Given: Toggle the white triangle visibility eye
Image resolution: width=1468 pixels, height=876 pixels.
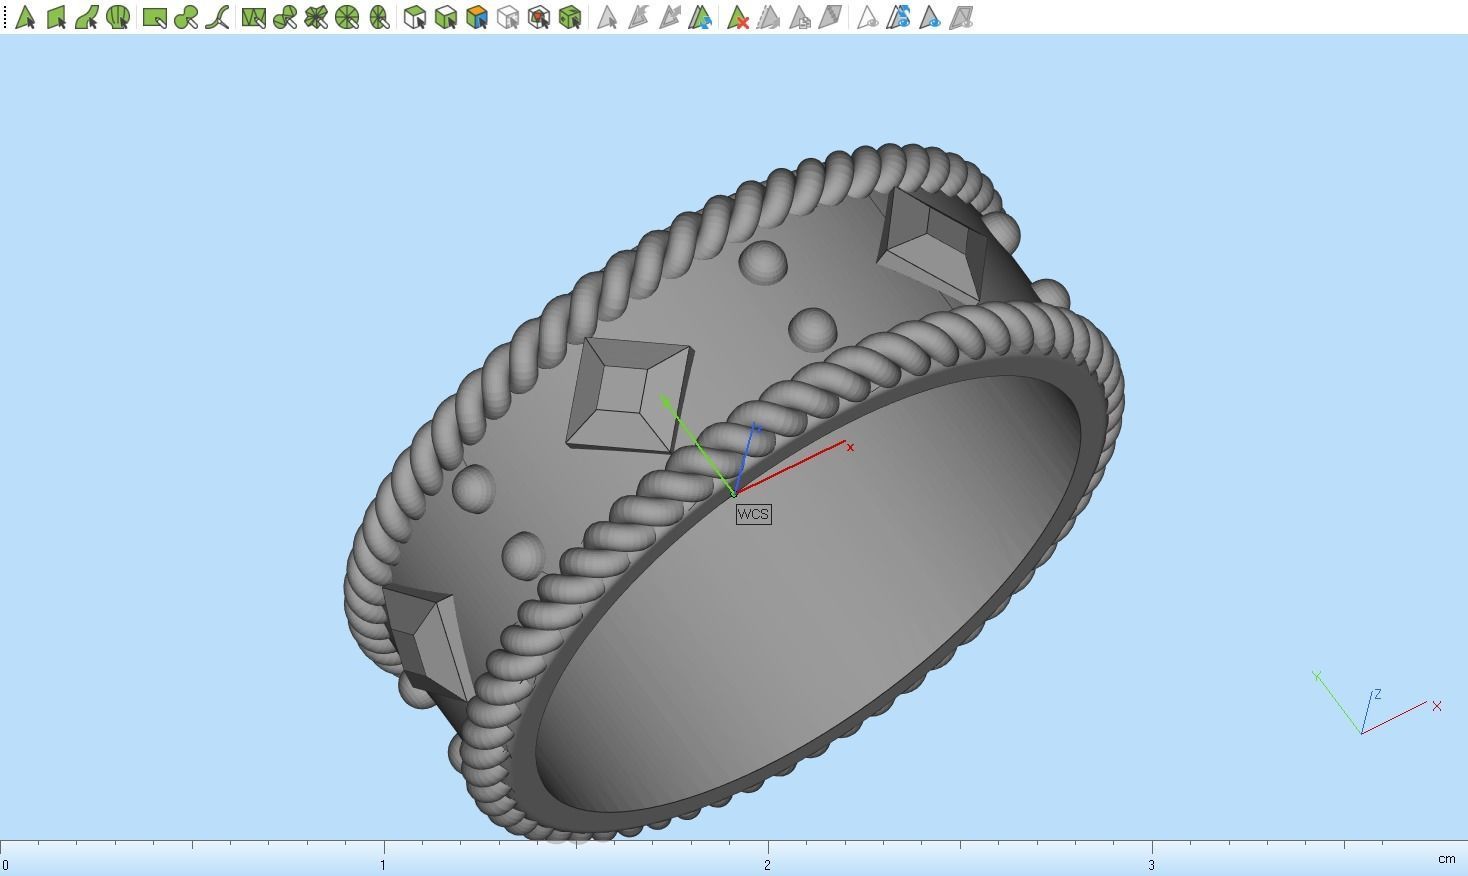Looking at the screenshot, I should pyautogui.click(x=867, y=17).
